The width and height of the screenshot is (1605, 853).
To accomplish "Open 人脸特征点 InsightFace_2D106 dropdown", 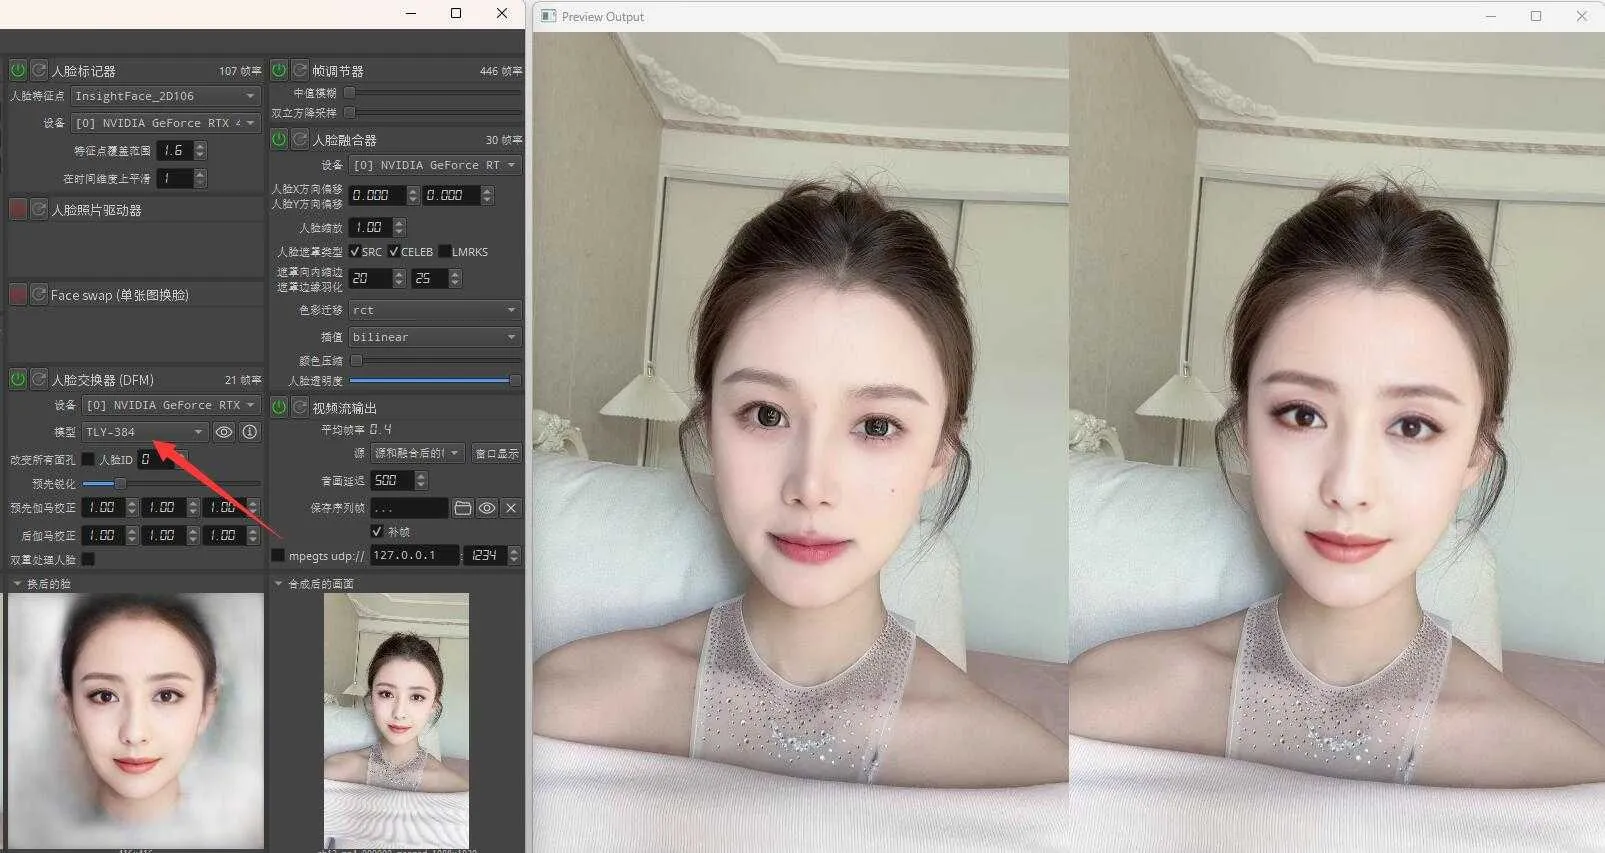I will pos(166,96).
